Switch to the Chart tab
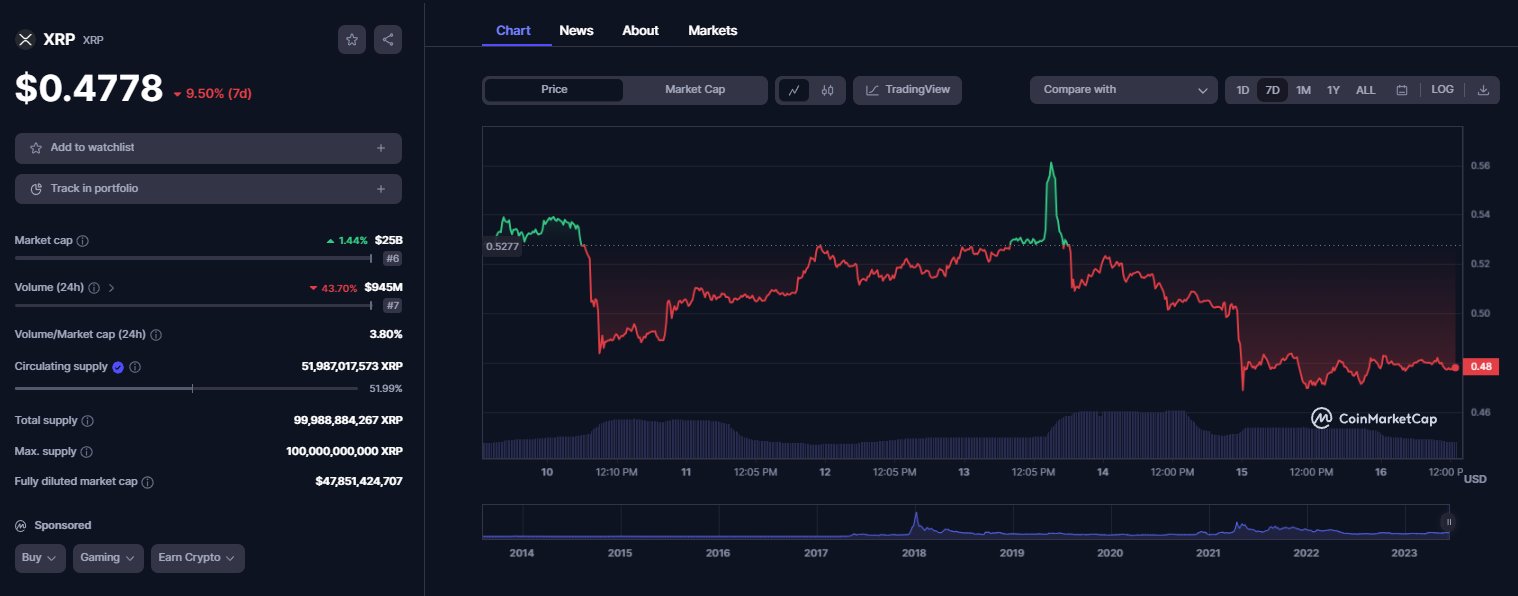This screenshot has height=596, width=1518. click(513, 31)
